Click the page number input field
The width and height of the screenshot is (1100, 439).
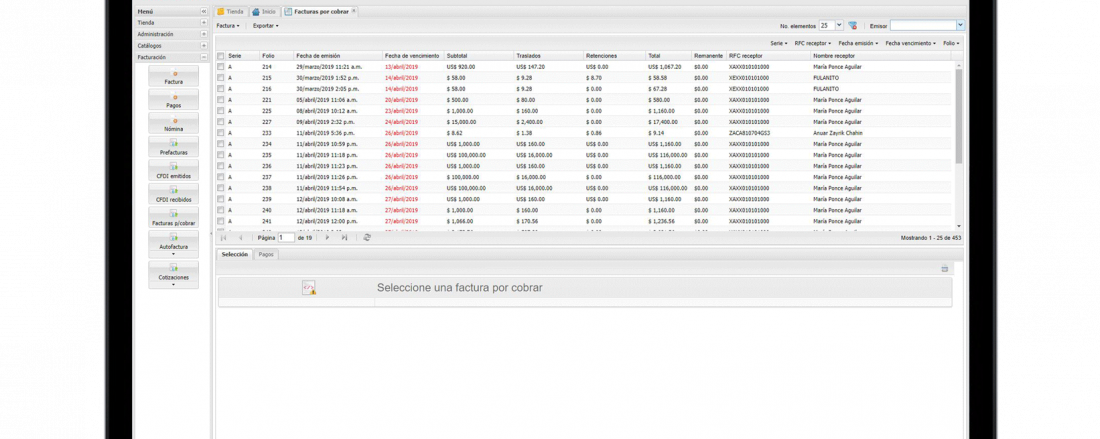point(286,238)
